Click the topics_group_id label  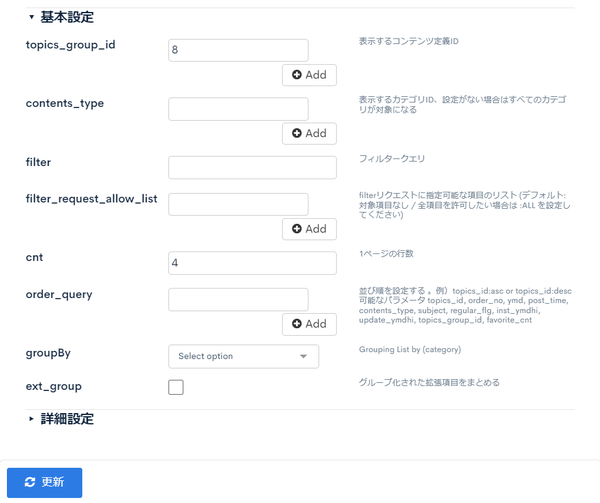[x=70, y=45]
